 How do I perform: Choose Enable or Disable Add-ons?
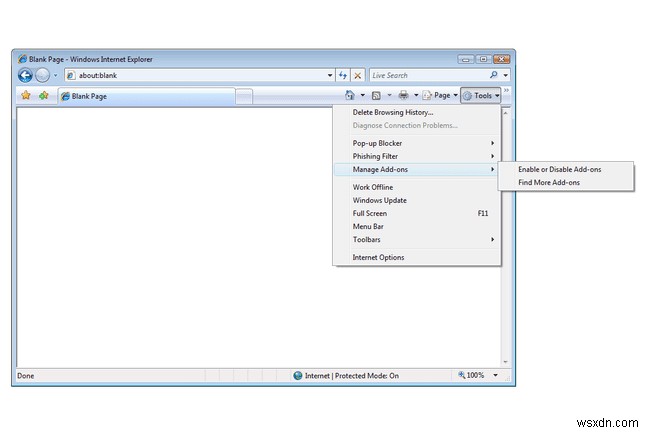pyautogui.click(x=566, y=169)
